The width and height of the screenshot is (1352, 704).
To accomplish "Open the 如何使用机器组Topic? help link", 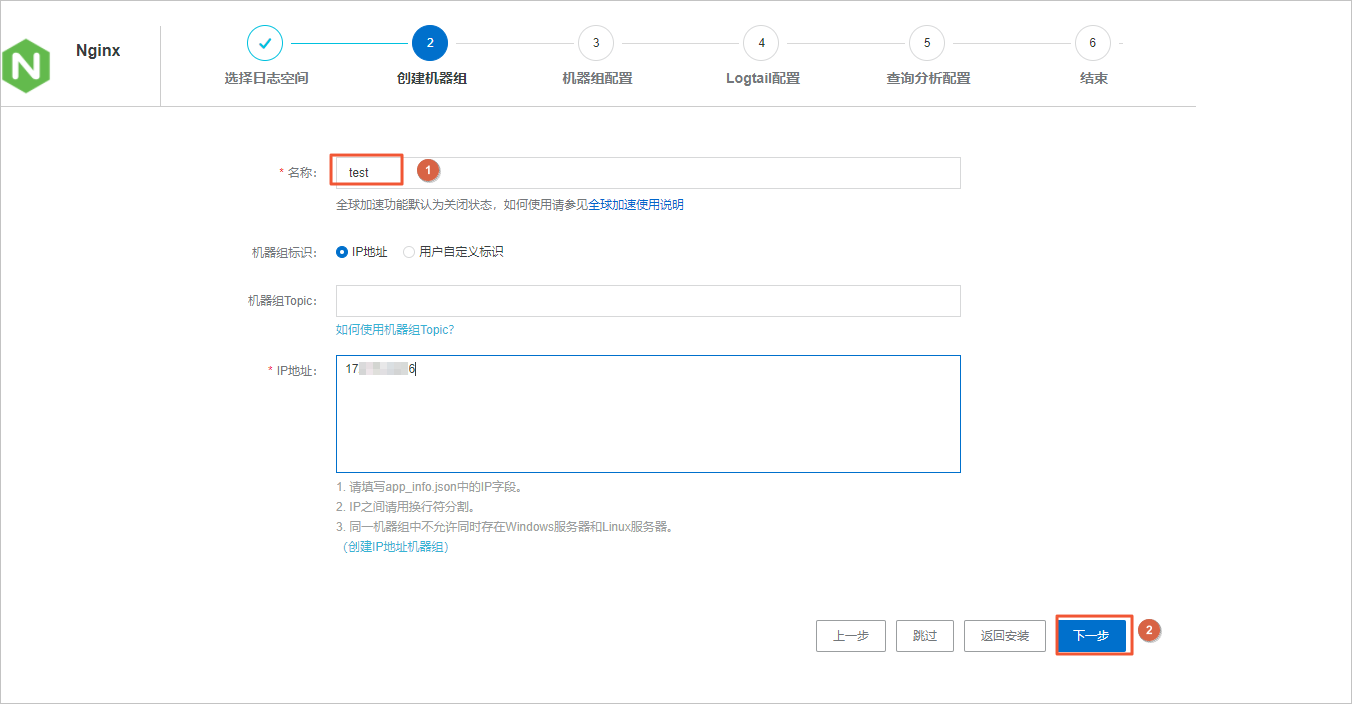I will click(x=395, y=330).
